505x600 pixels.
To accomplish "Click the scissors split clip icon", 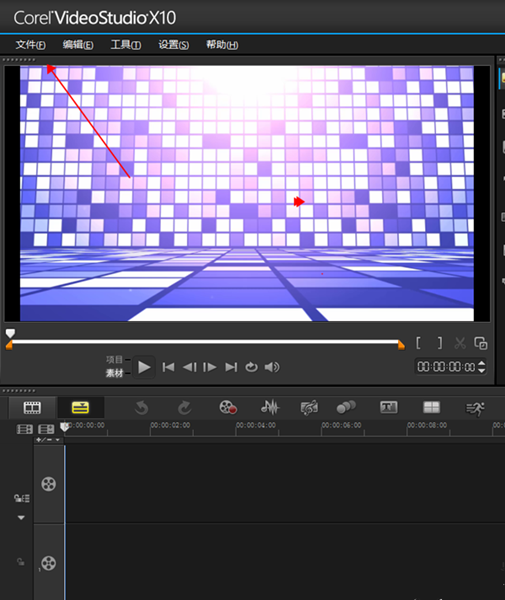I will pos(460,343).
